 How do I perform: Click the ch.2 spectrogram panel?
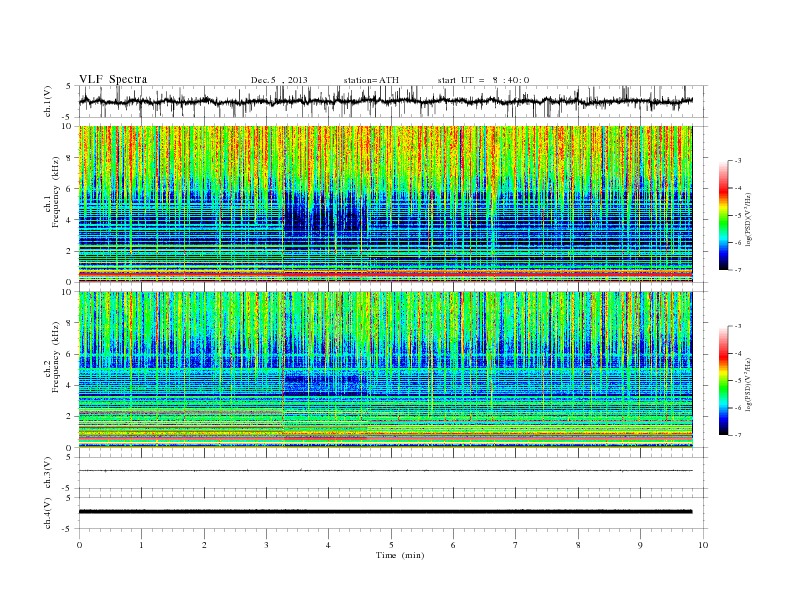click(385, 370)
